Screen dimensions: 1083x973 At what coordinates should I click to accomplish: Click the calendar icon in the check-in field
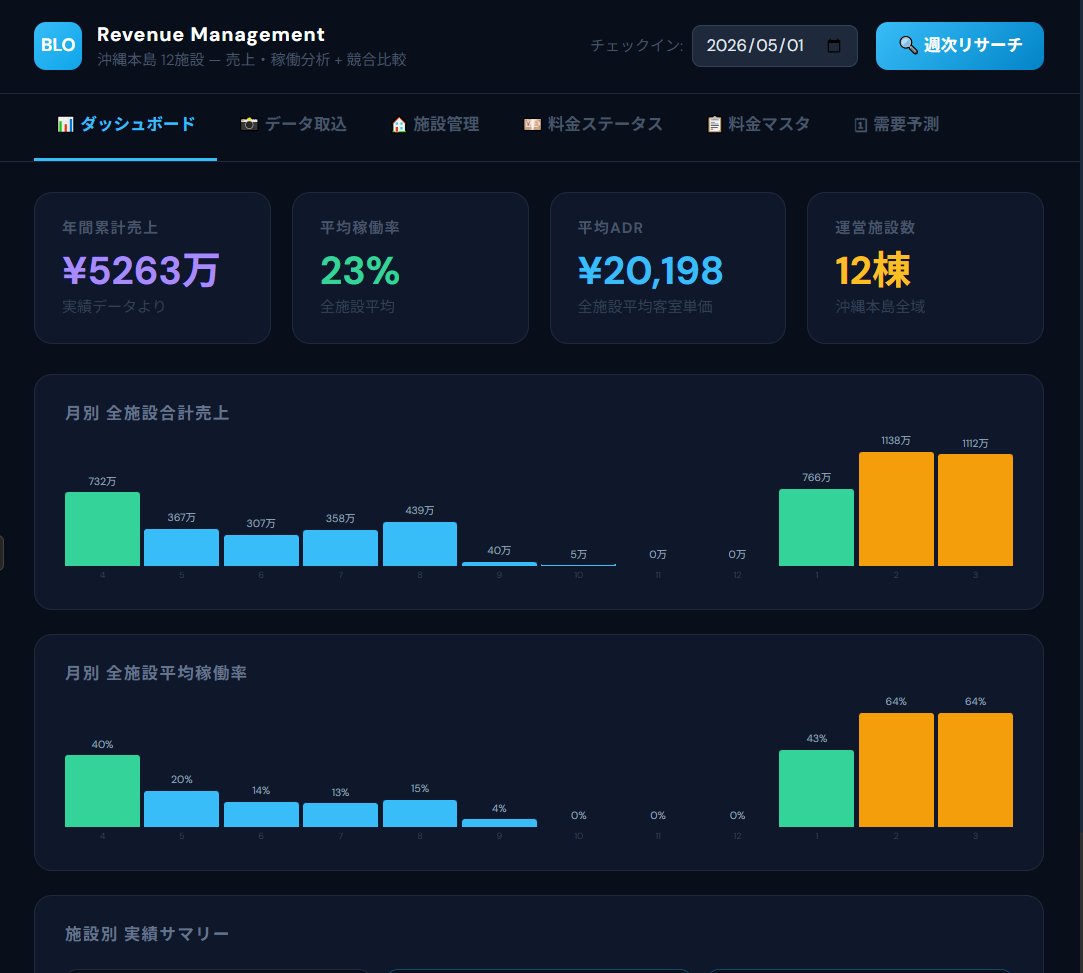pos(834,45)
